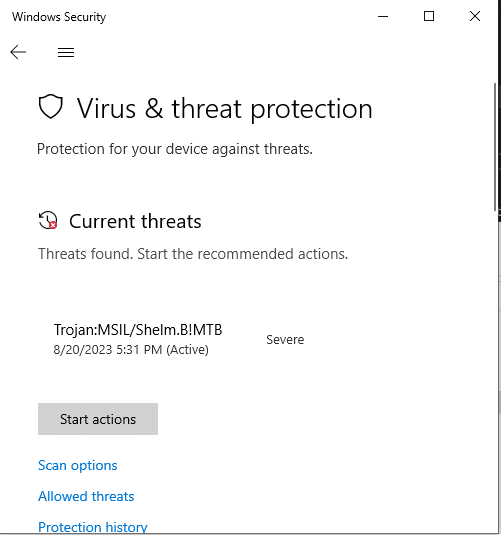Open the Scan options link
501x535 pixels.
point(77,465)
